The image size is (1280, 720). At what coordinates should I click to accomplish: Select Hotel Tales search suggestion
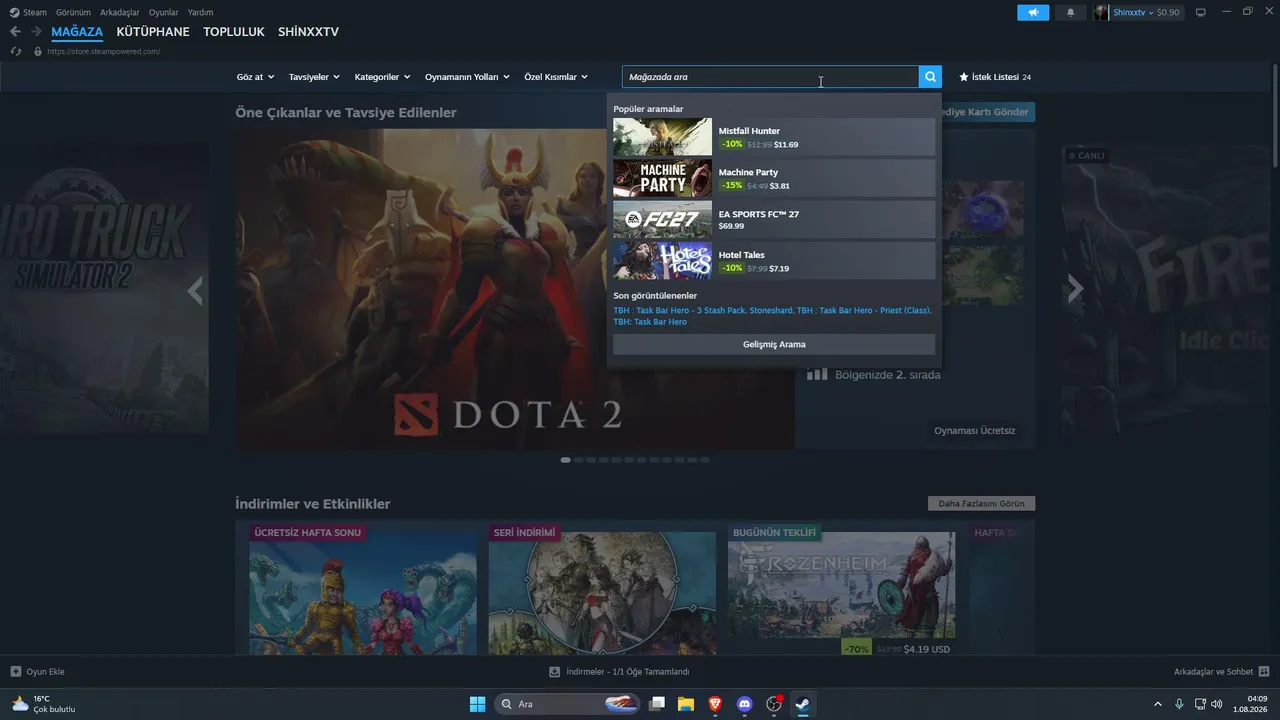(x=774, y=261)
